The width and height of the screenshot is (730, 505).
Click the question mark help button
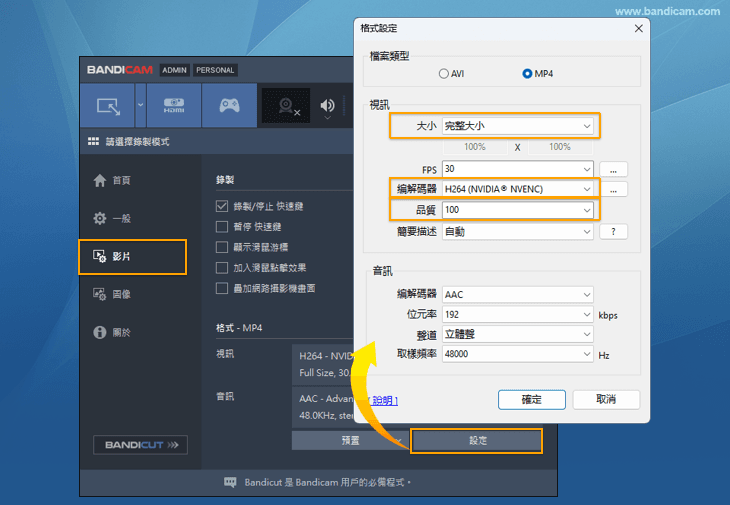(x=613, y=231)
